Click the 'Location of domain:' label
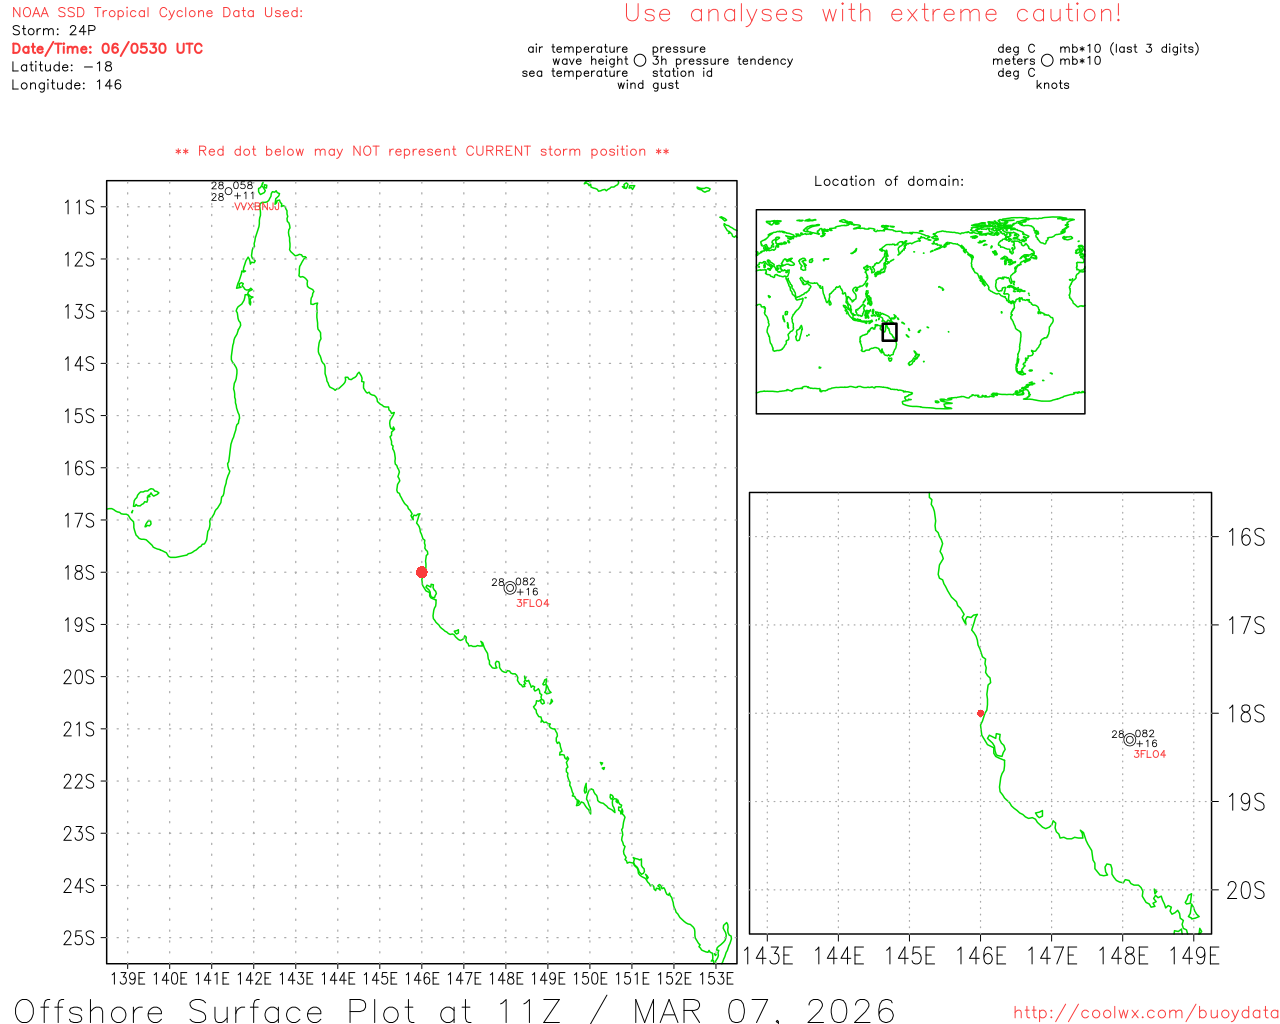Screen dimensions: 1280x1024 point(889,181)
